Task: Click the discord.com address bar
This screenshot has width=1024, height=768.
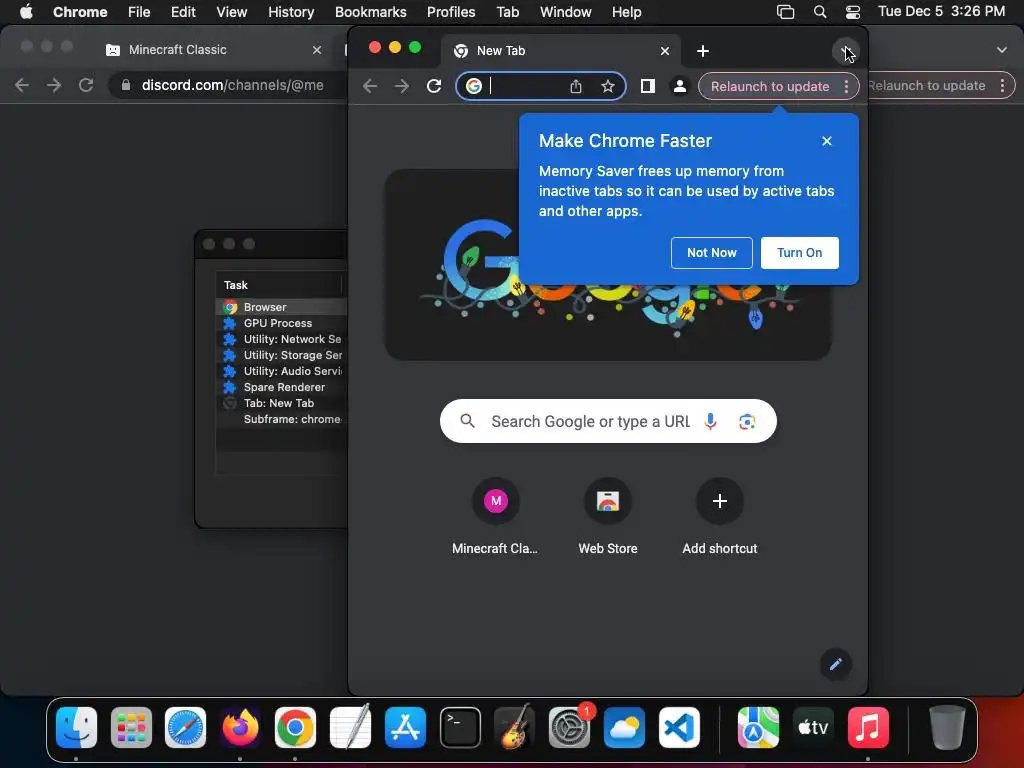Action: (x=229, y=85)
